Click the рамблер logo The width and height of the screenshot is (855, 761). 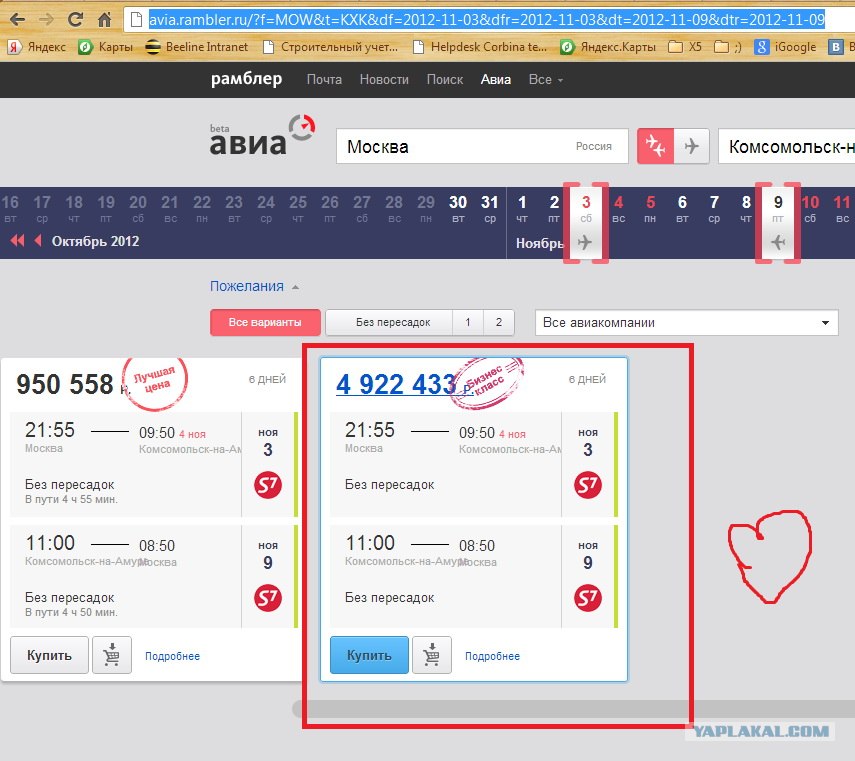[x=246, y=79]
